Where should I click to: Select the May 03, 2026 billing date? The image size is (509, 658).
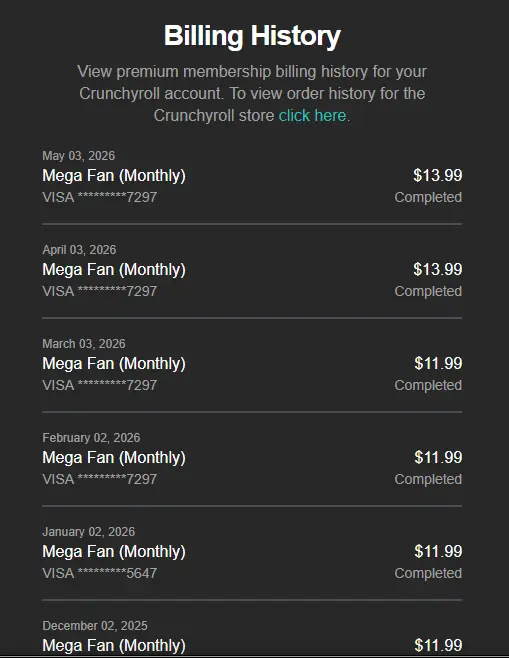pyautogui.click(x=78, y=156)
